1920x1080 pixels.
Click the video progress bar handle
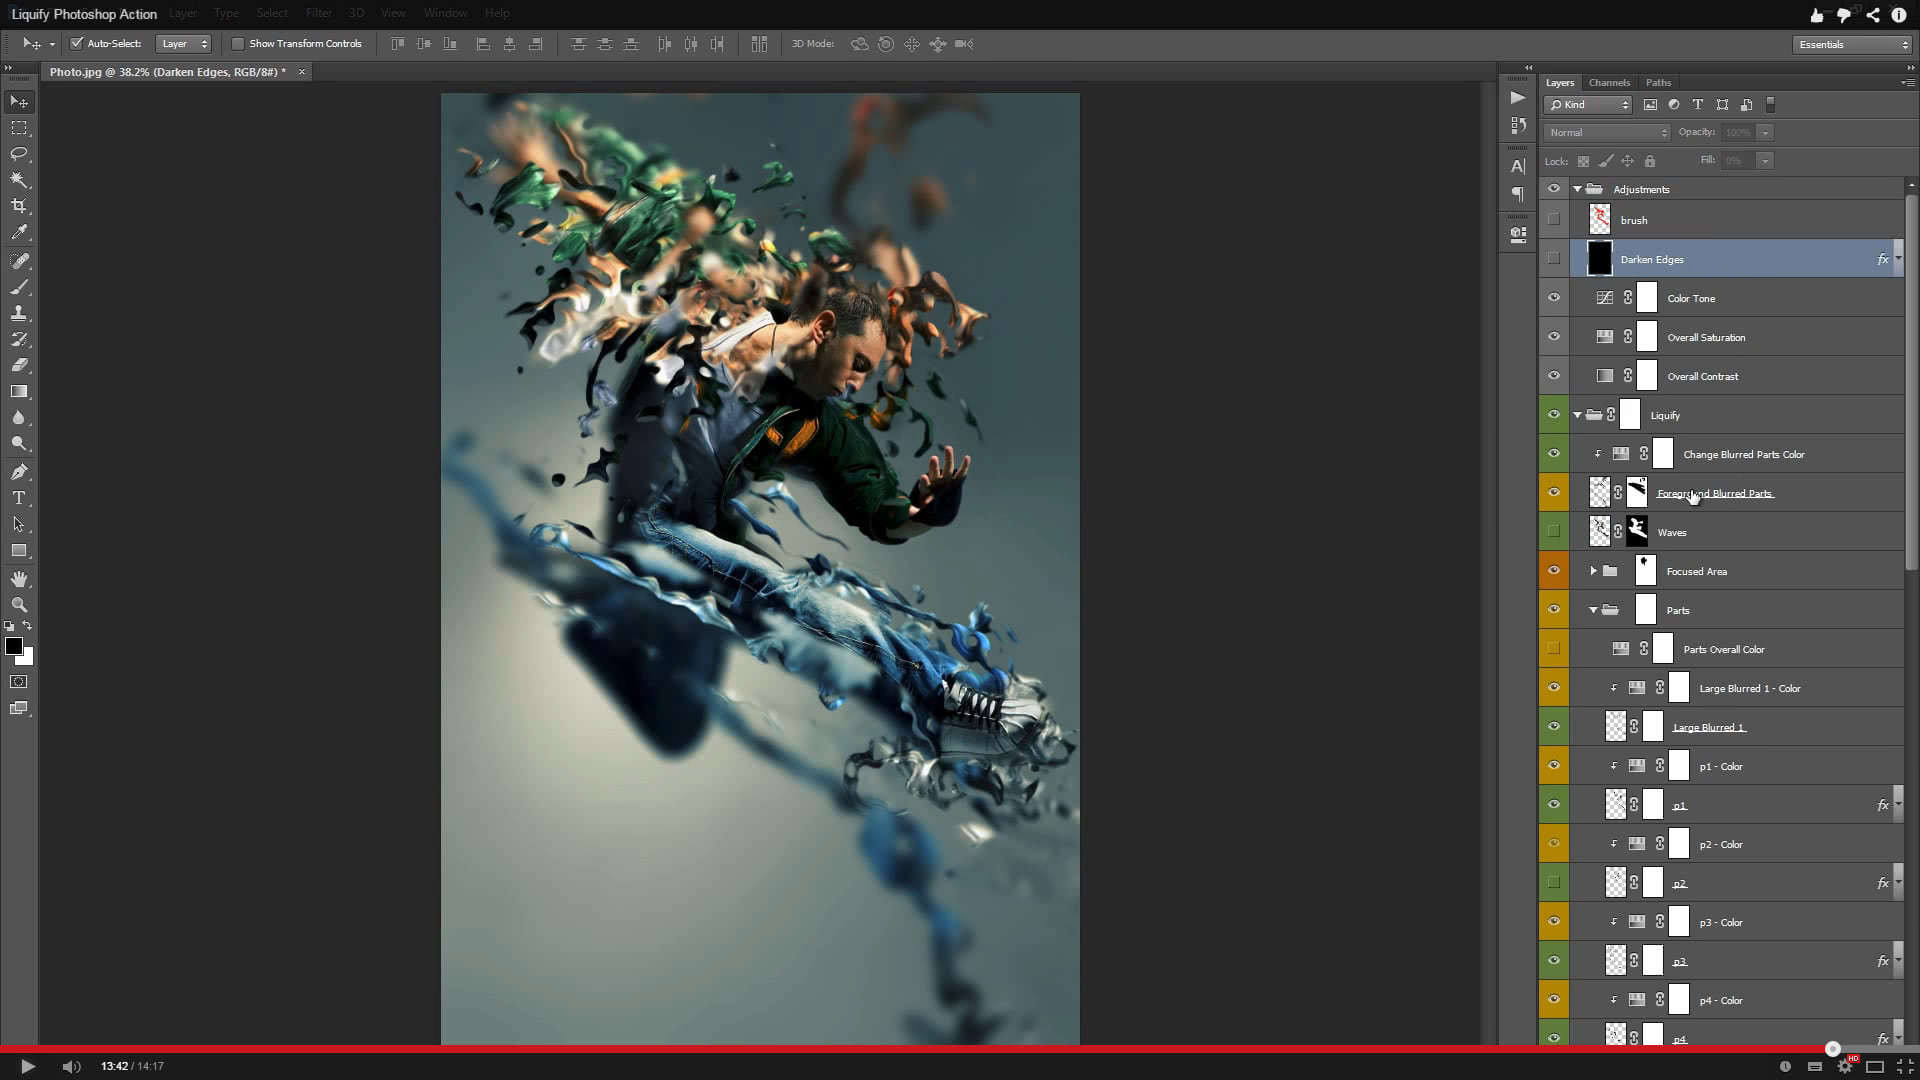coord(1832,1049)
